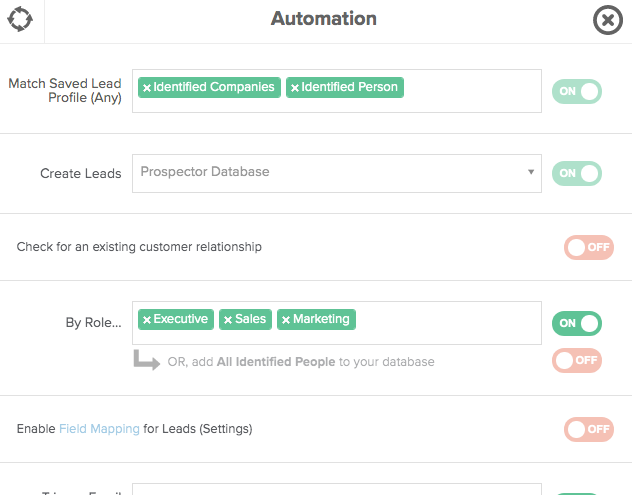Screen dimensions: 632x495
Task: Click the gray bent arrow icon
Action: coord(147,360)
